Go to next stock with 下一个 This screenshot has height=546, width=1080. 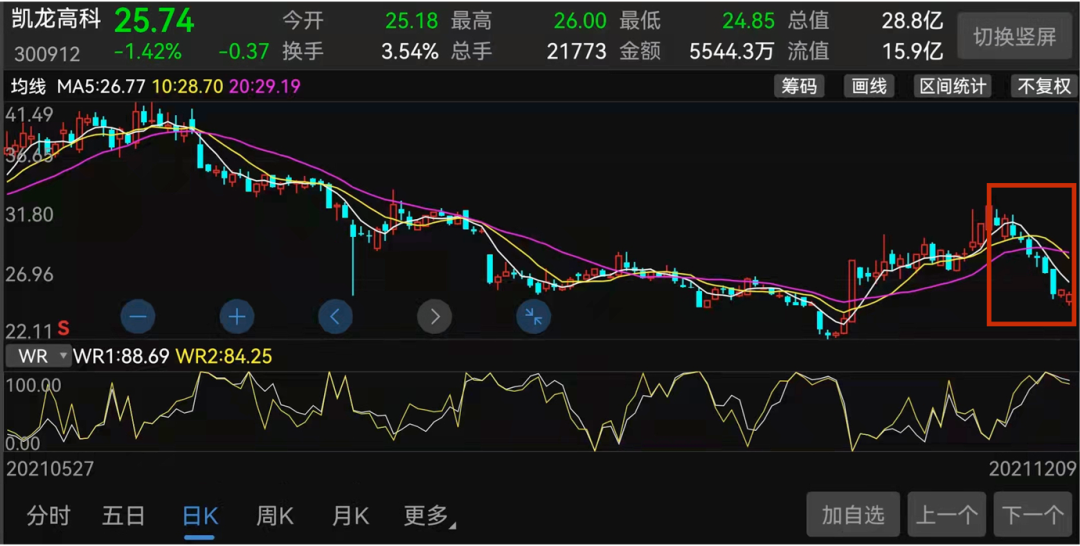pos(1032,514)
